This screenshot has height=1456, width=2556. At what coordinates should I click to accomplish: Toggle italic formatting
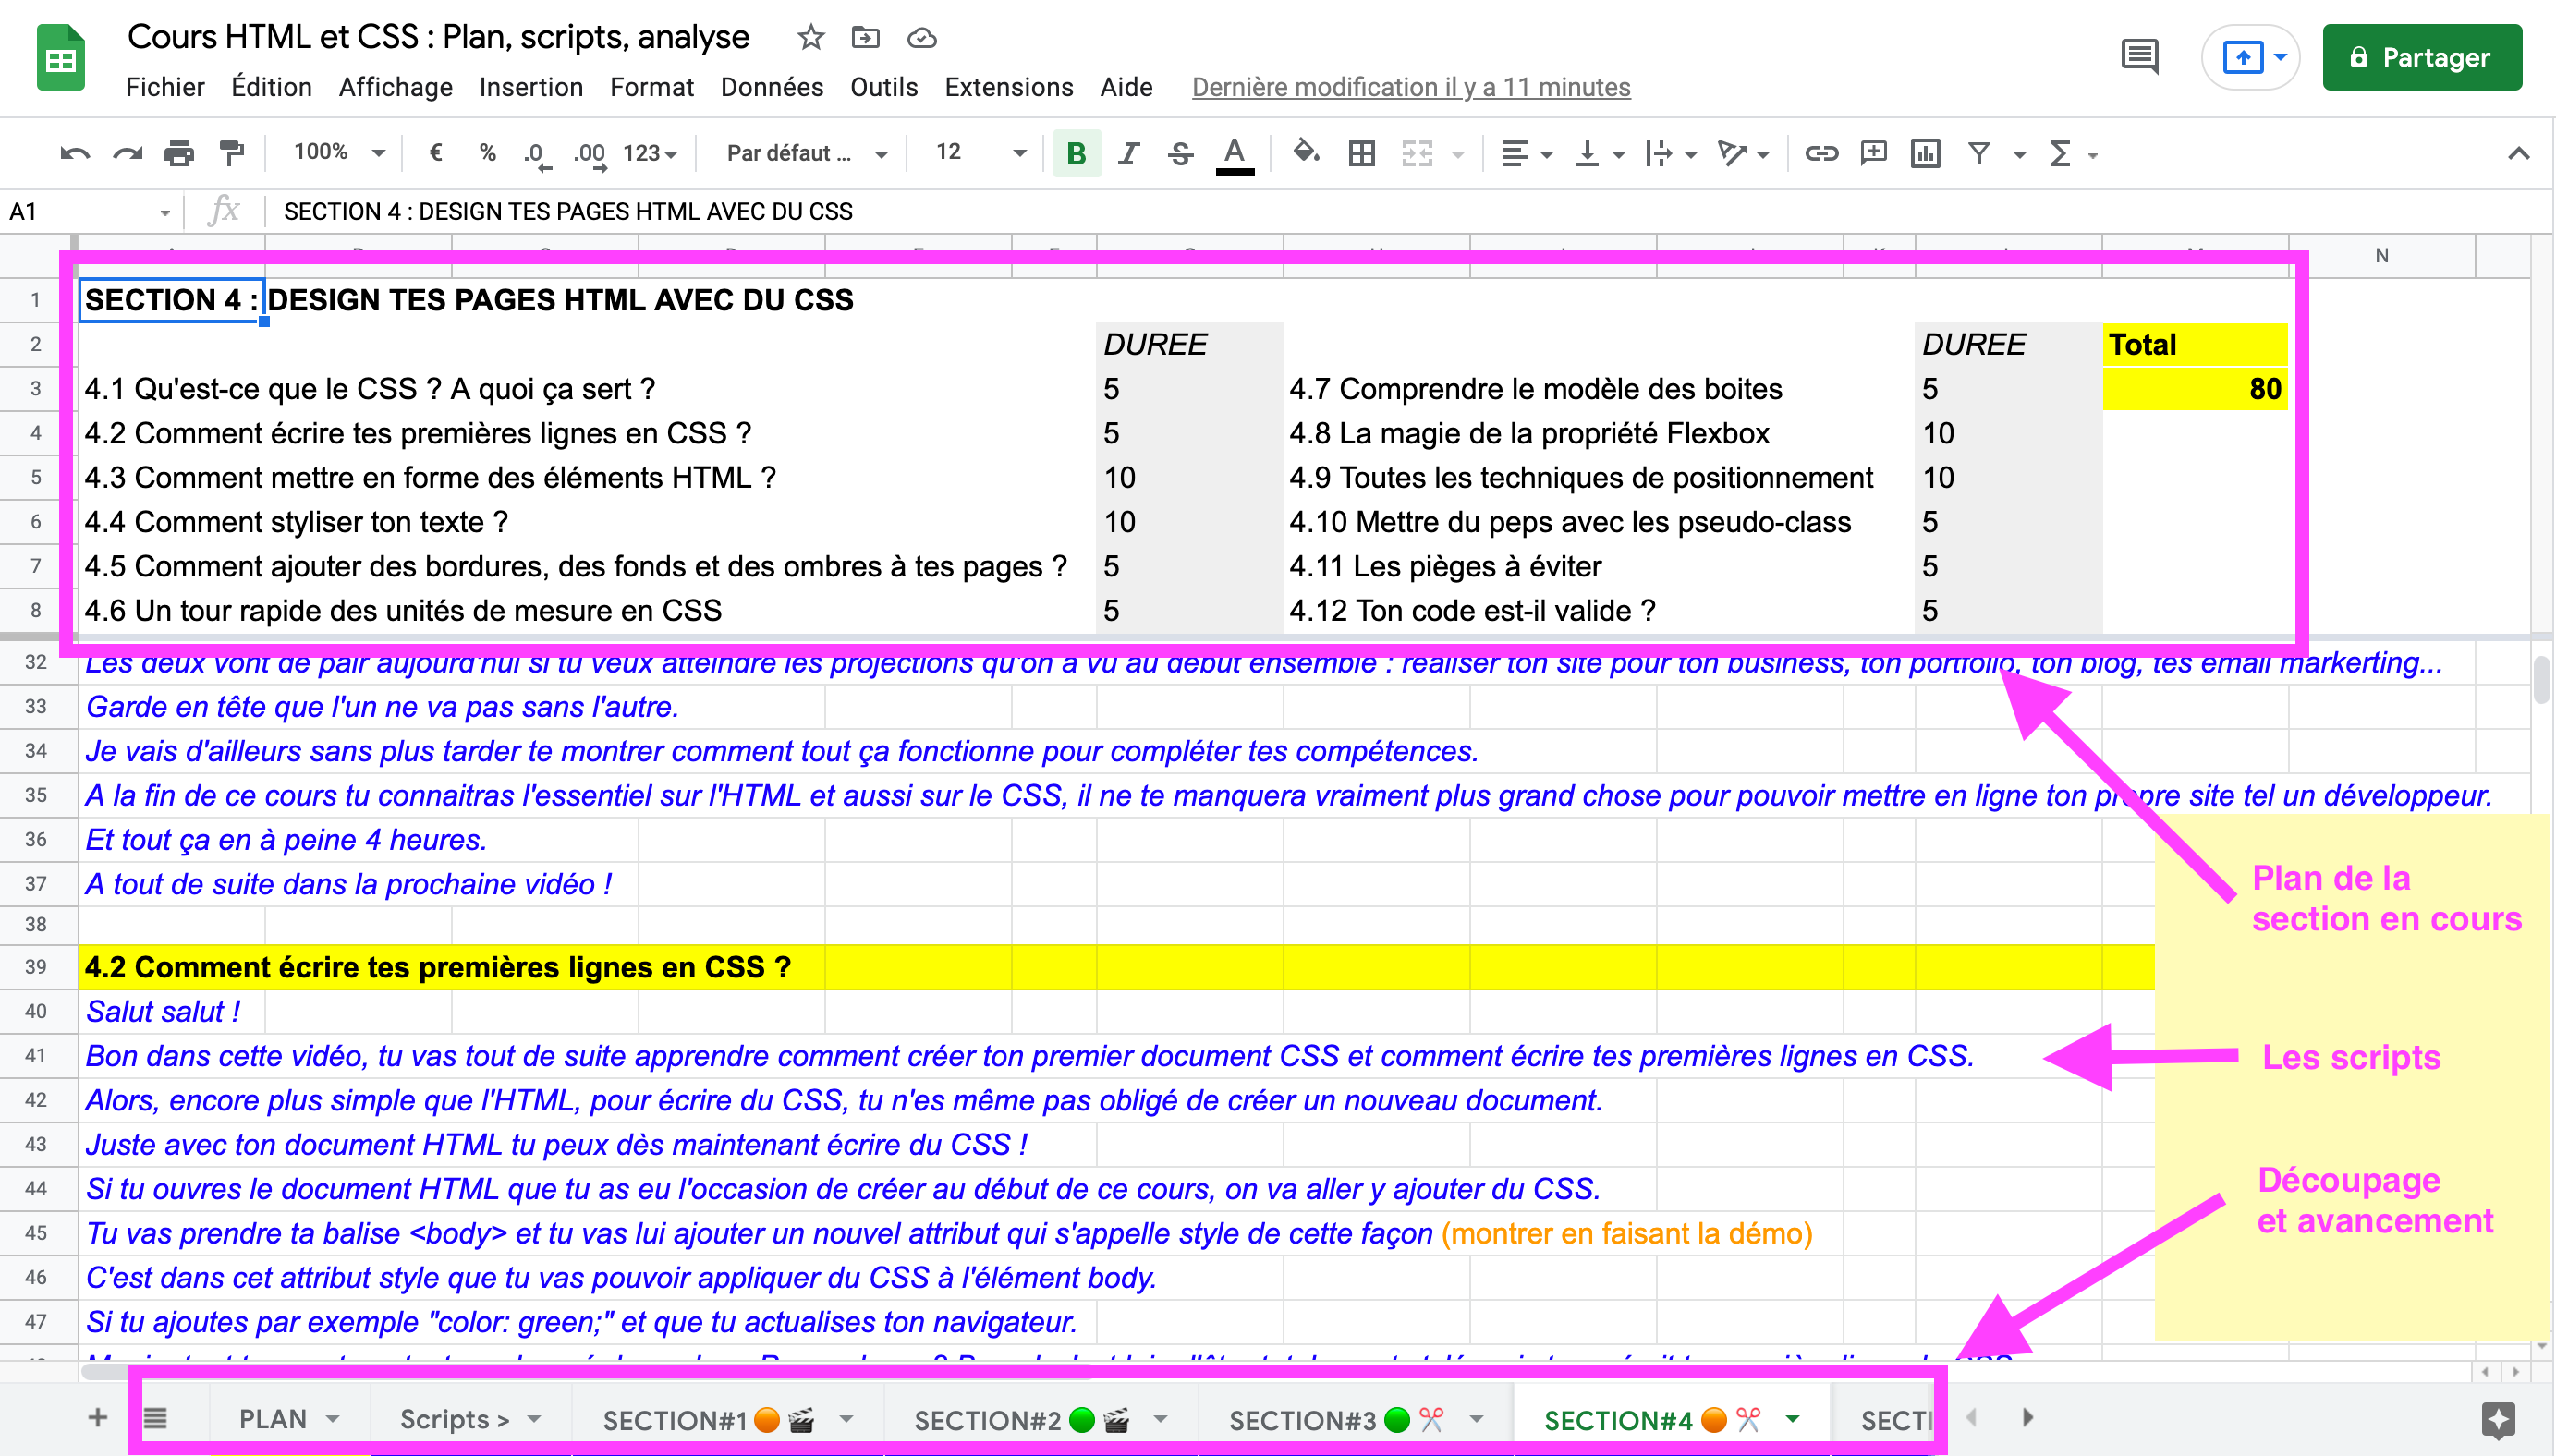pyautogui.click(x=1129, y=153)
